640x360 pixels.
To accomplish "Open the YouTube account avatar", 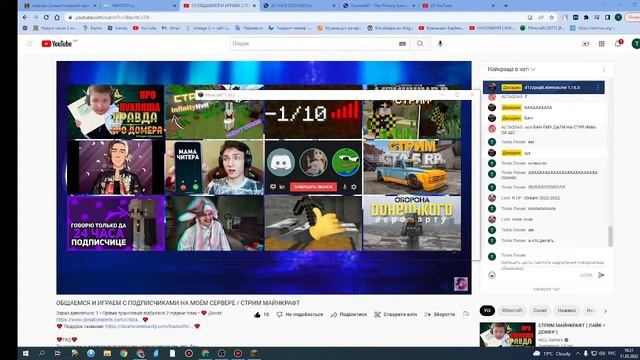I will point(635,44).
